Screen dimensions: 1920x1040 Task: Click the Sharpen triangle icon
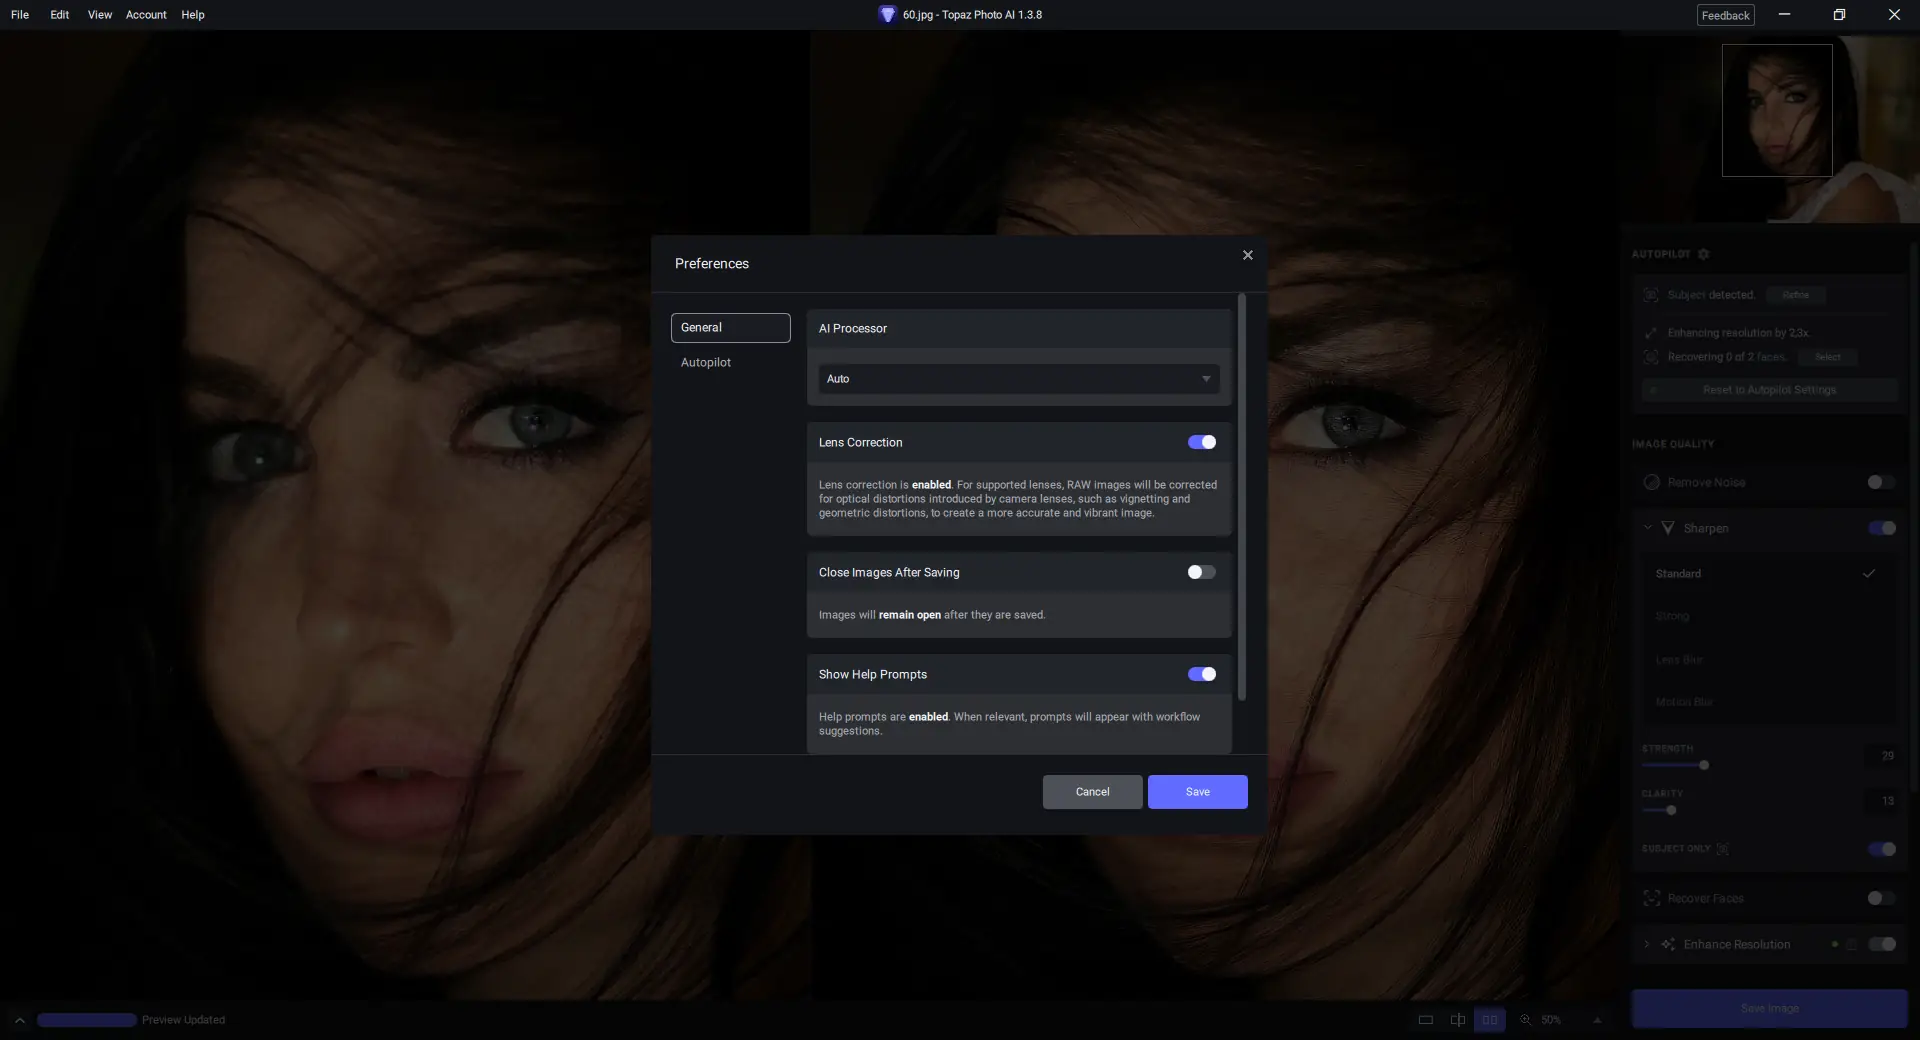1668,528
